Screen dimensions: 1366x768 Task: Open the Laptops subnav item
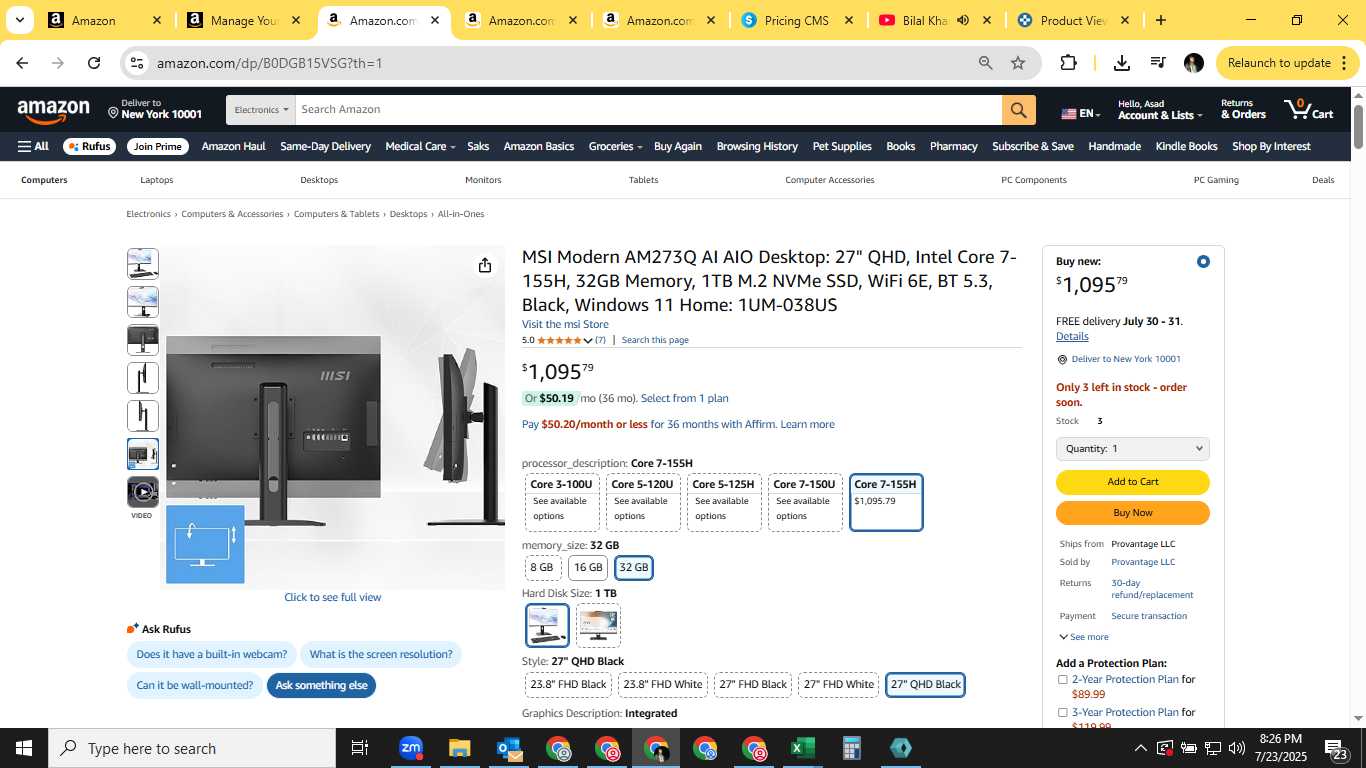click(157, 180)
